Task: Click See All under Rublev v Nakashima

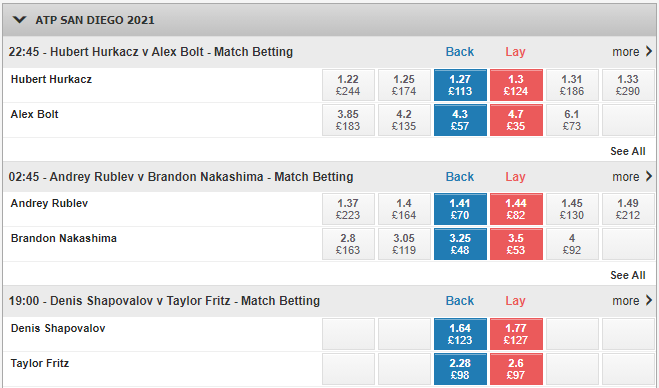Action: tap(627, 275)
